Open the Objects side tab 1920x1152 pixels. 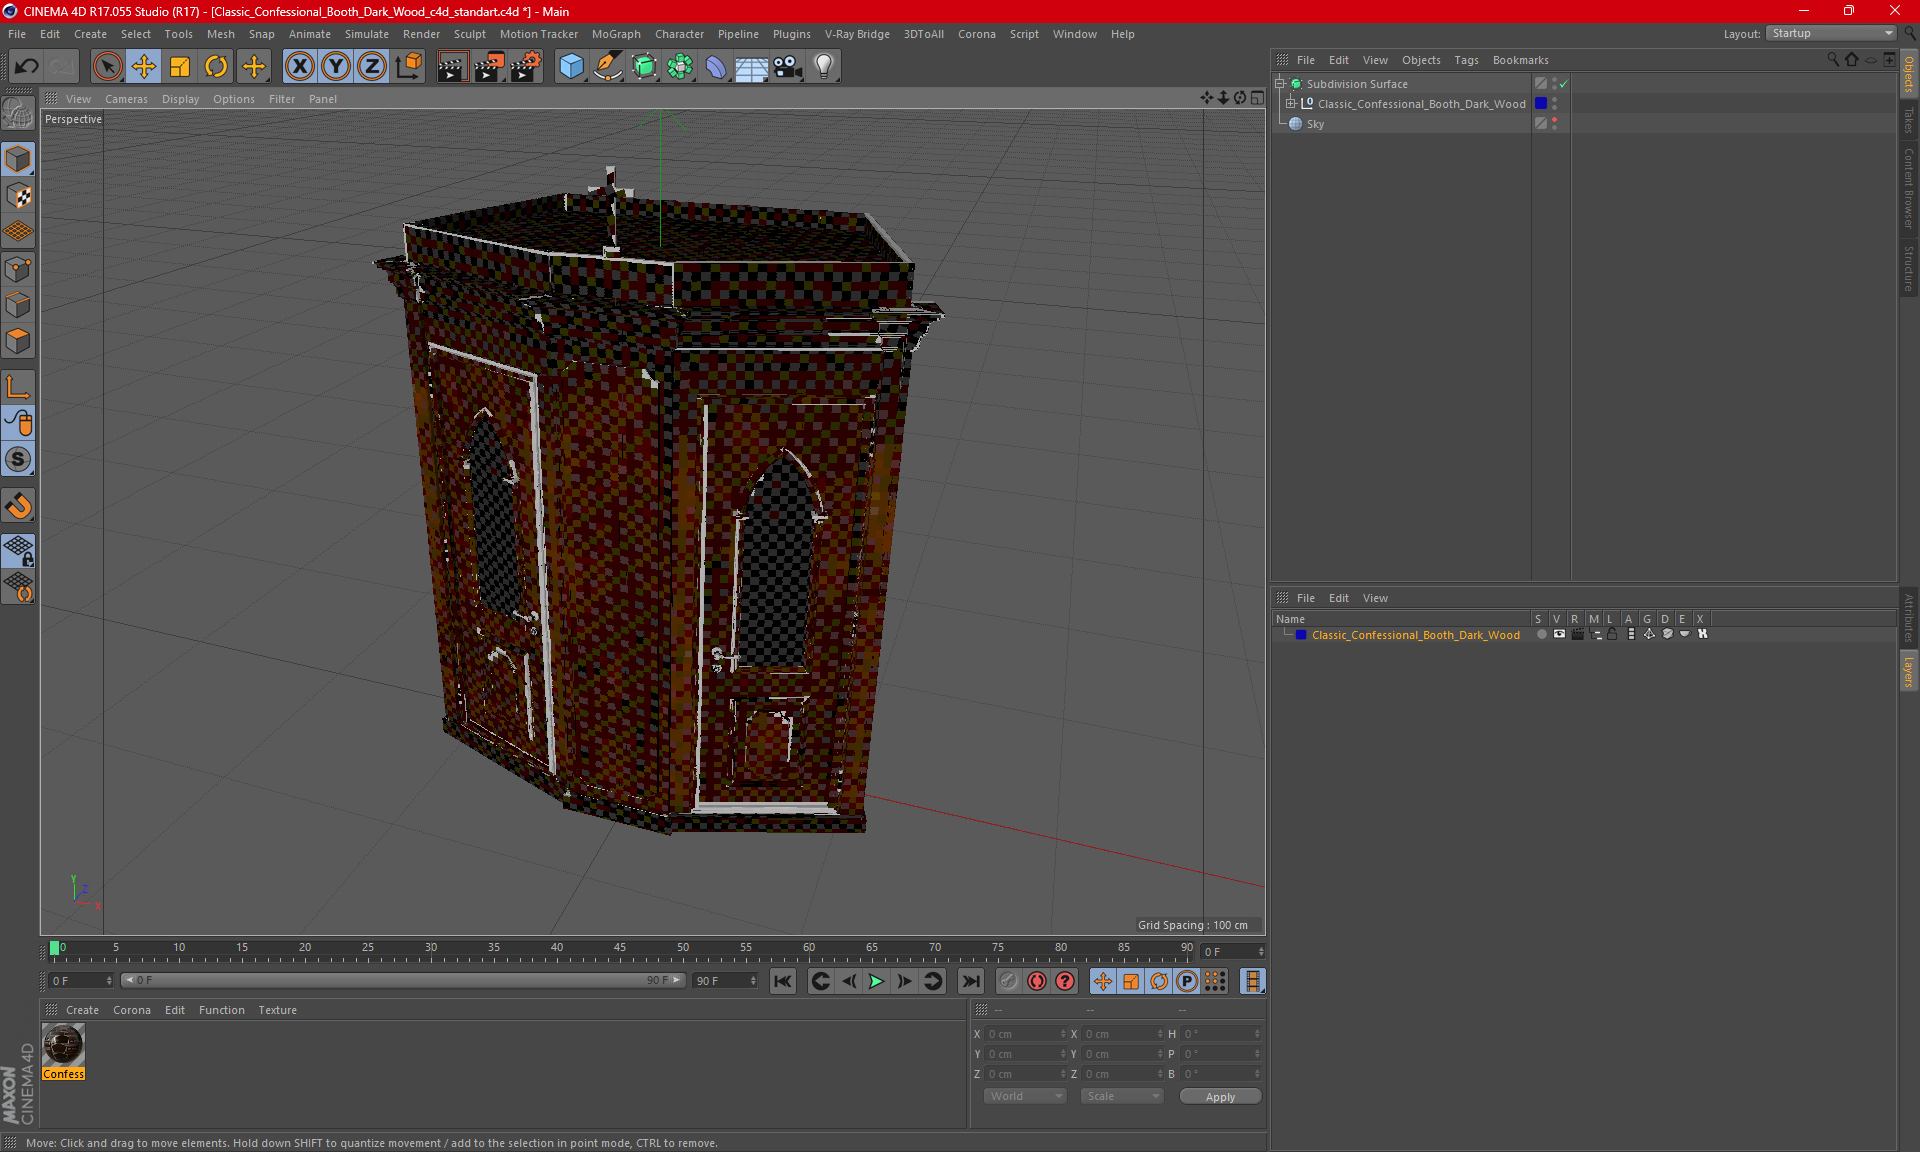1909,74
